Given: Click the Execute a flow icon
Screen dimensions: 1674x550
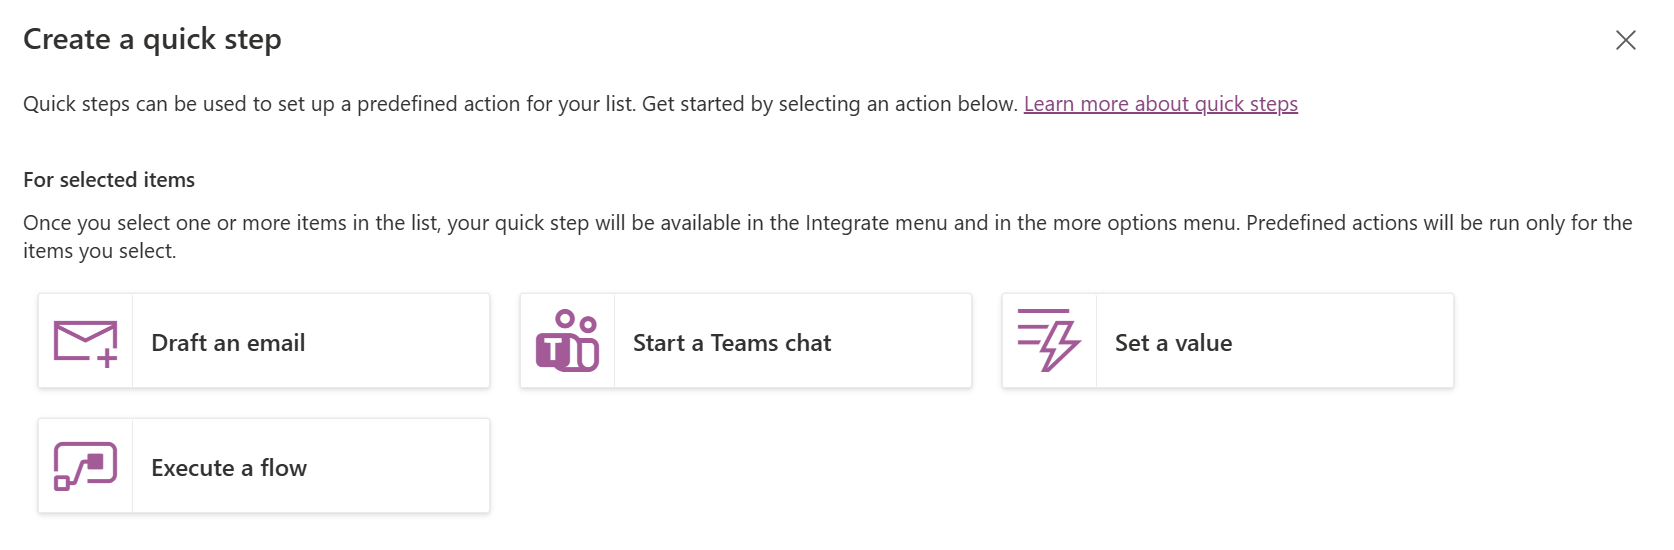Looking at the screenshot, I should click(x=85, y=467).
